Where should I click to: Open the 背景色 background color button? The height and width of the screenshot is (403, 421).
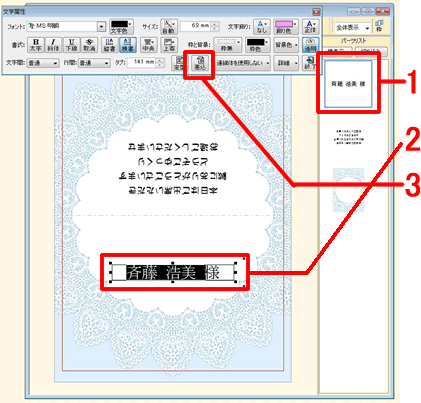click(286, 45)
